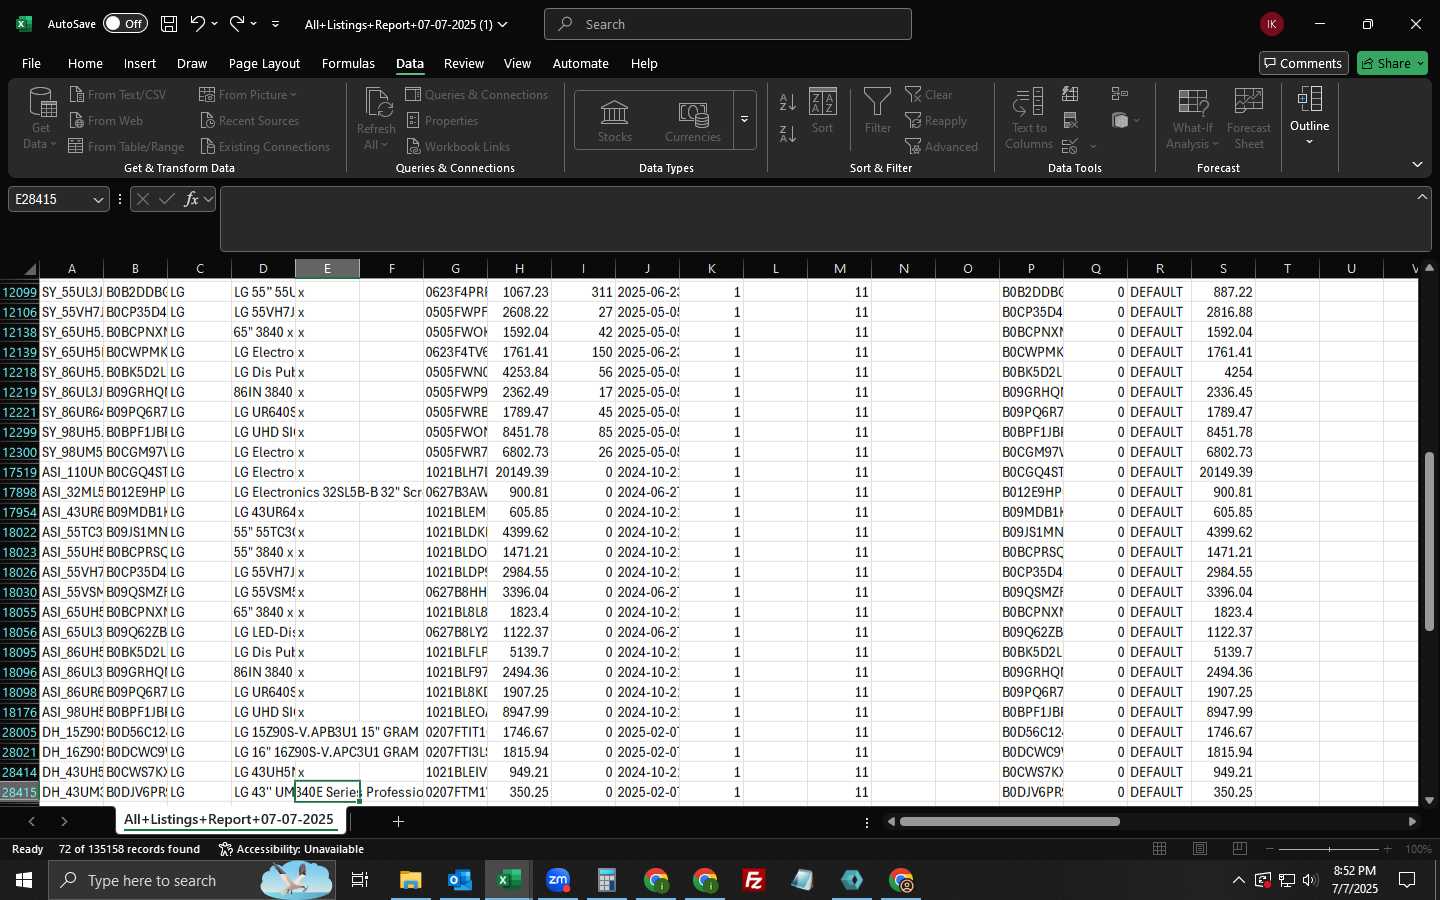Collapse the formula bar using its chevron

point(1422,196)
